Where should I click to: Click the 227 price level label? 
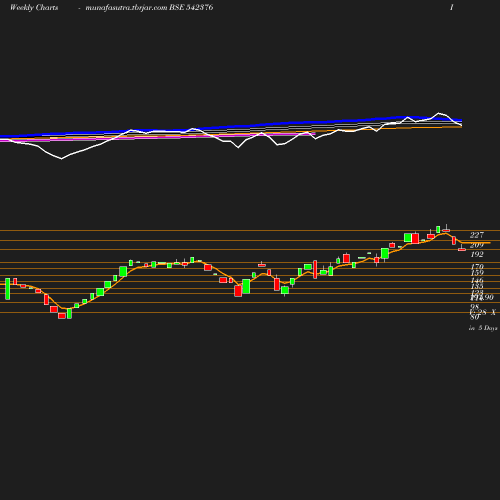tap(477, 235)
